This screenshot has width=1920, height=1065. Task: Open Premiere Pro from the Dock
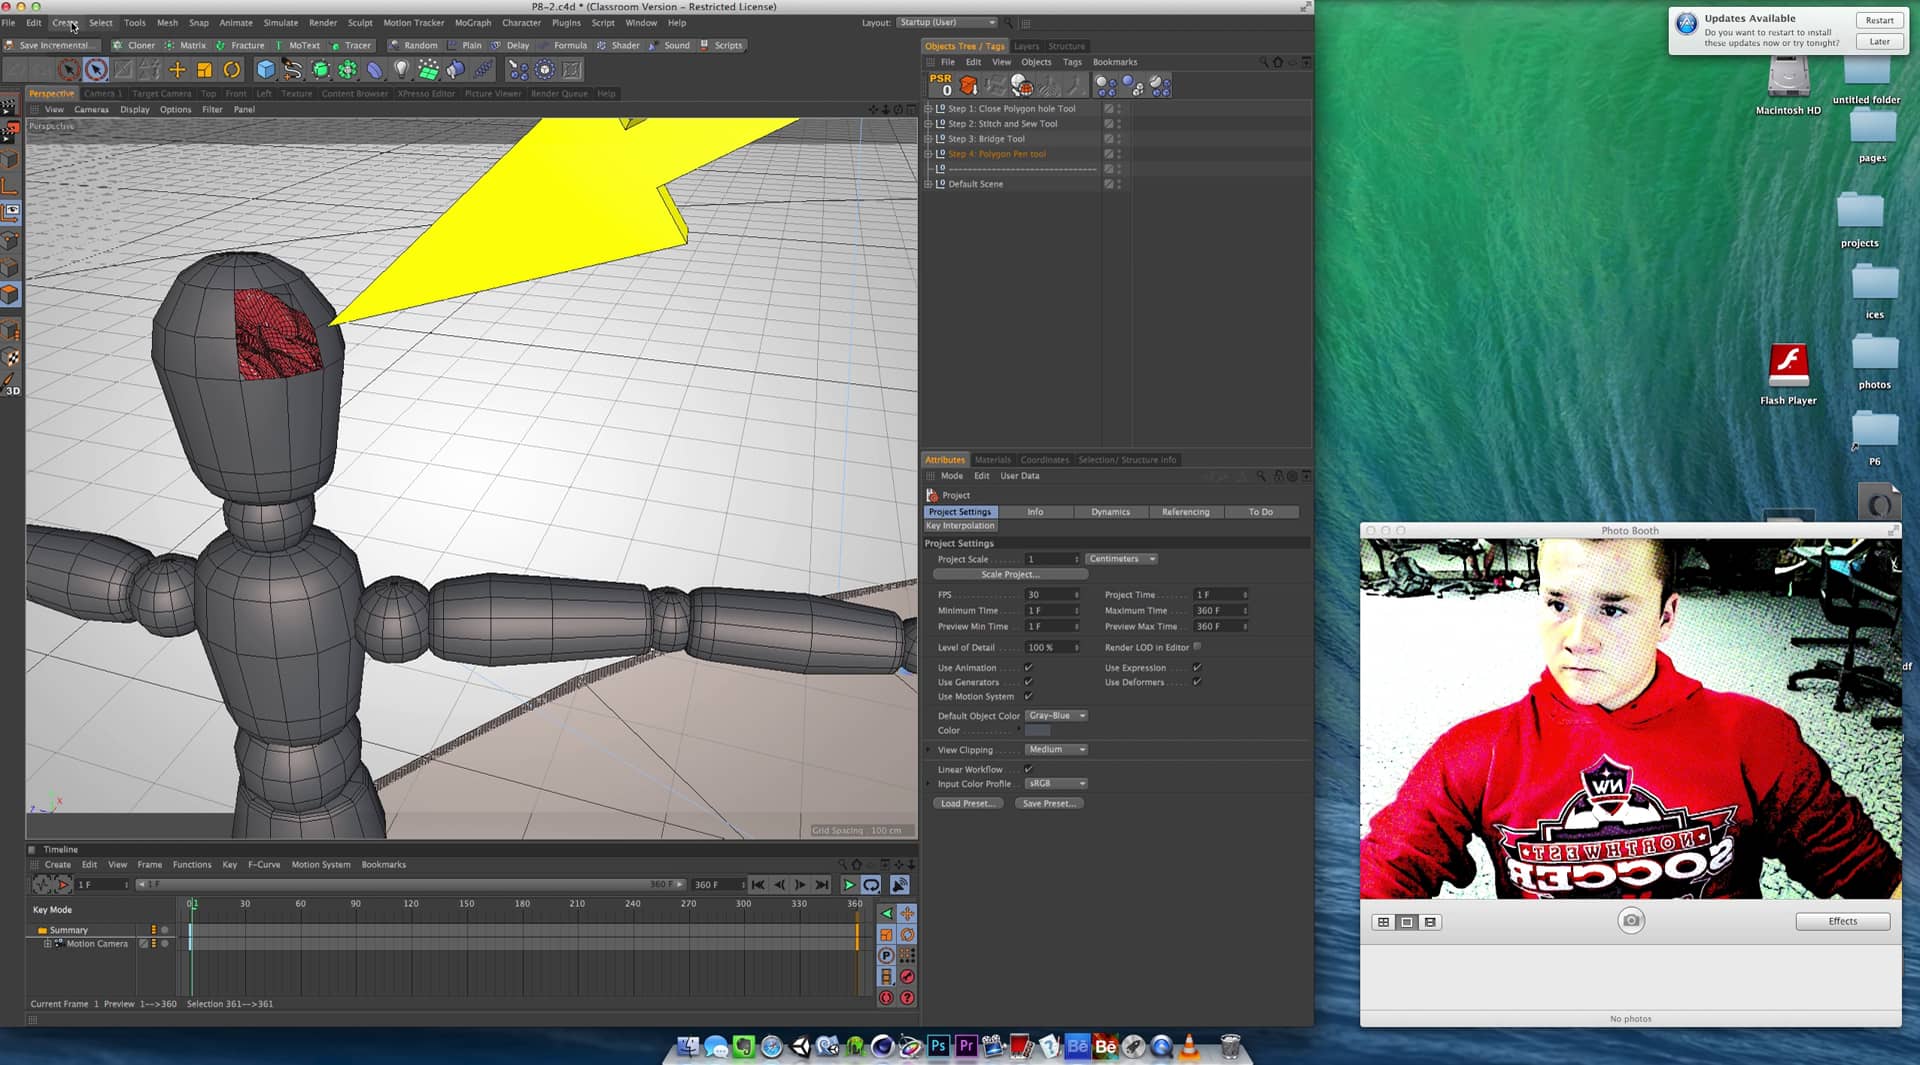[x=966, y=1046]
